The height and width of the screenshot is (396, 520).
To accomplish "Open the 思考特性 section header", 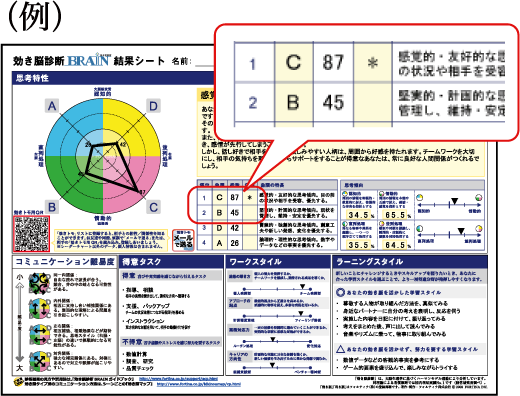I will (113, 78).
